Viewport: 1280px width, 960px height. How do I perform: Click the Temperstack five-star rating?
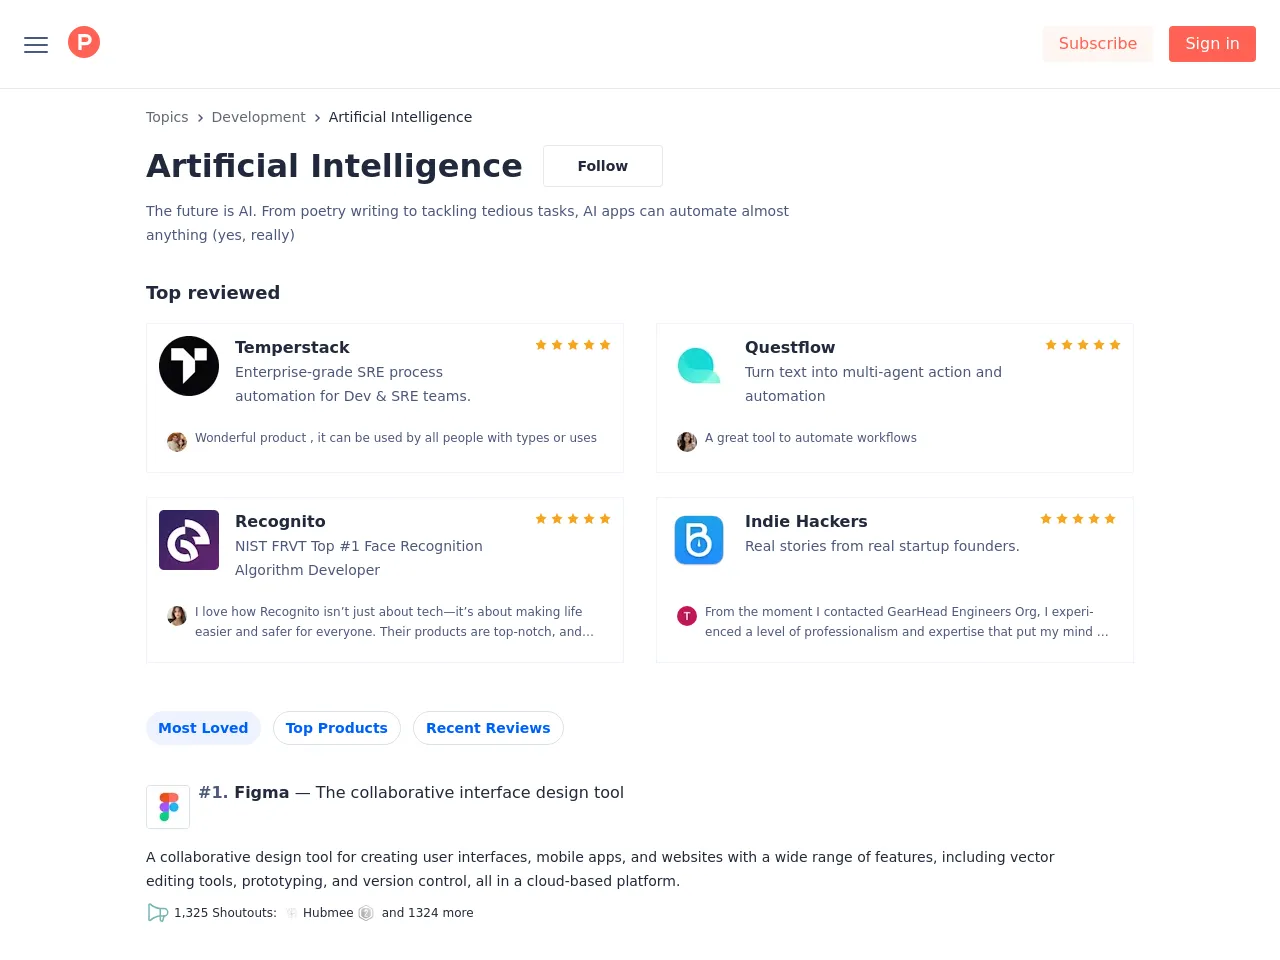tap(573, 345)
